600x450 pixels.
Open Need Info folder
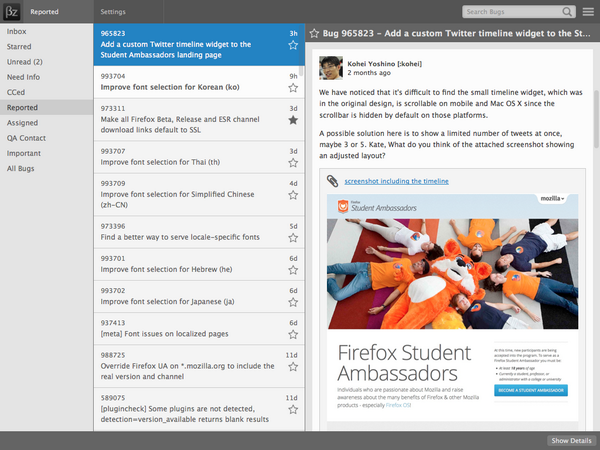46,77
